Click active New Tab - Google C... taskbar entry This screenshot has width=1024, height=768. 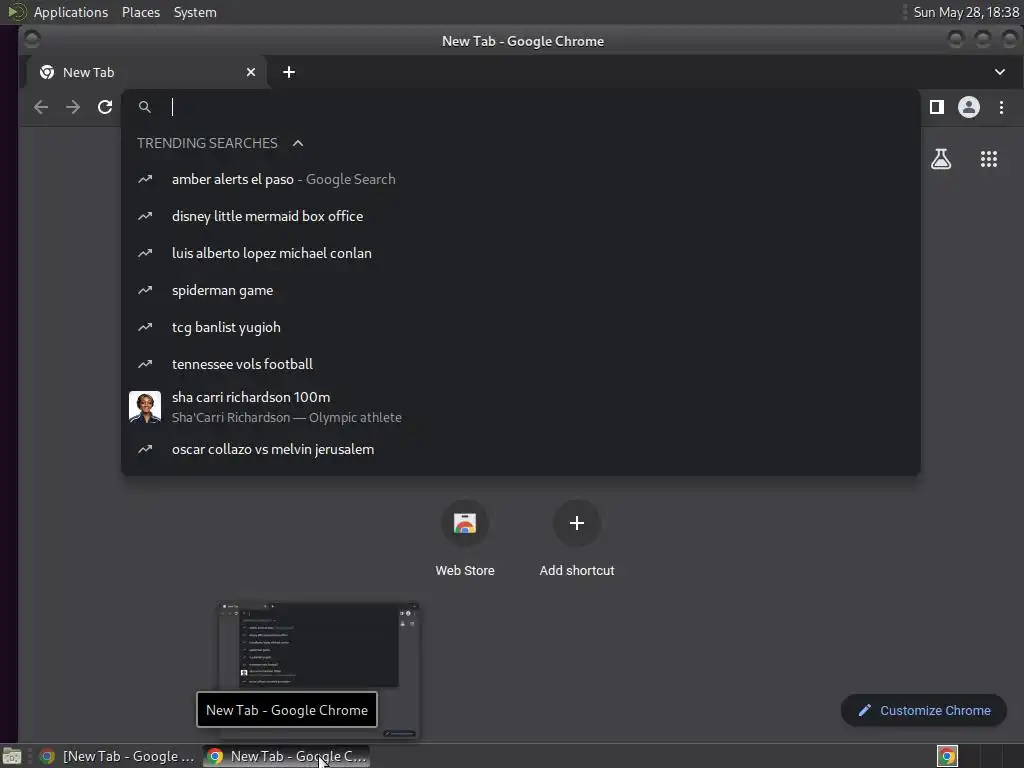click(287, 756)
